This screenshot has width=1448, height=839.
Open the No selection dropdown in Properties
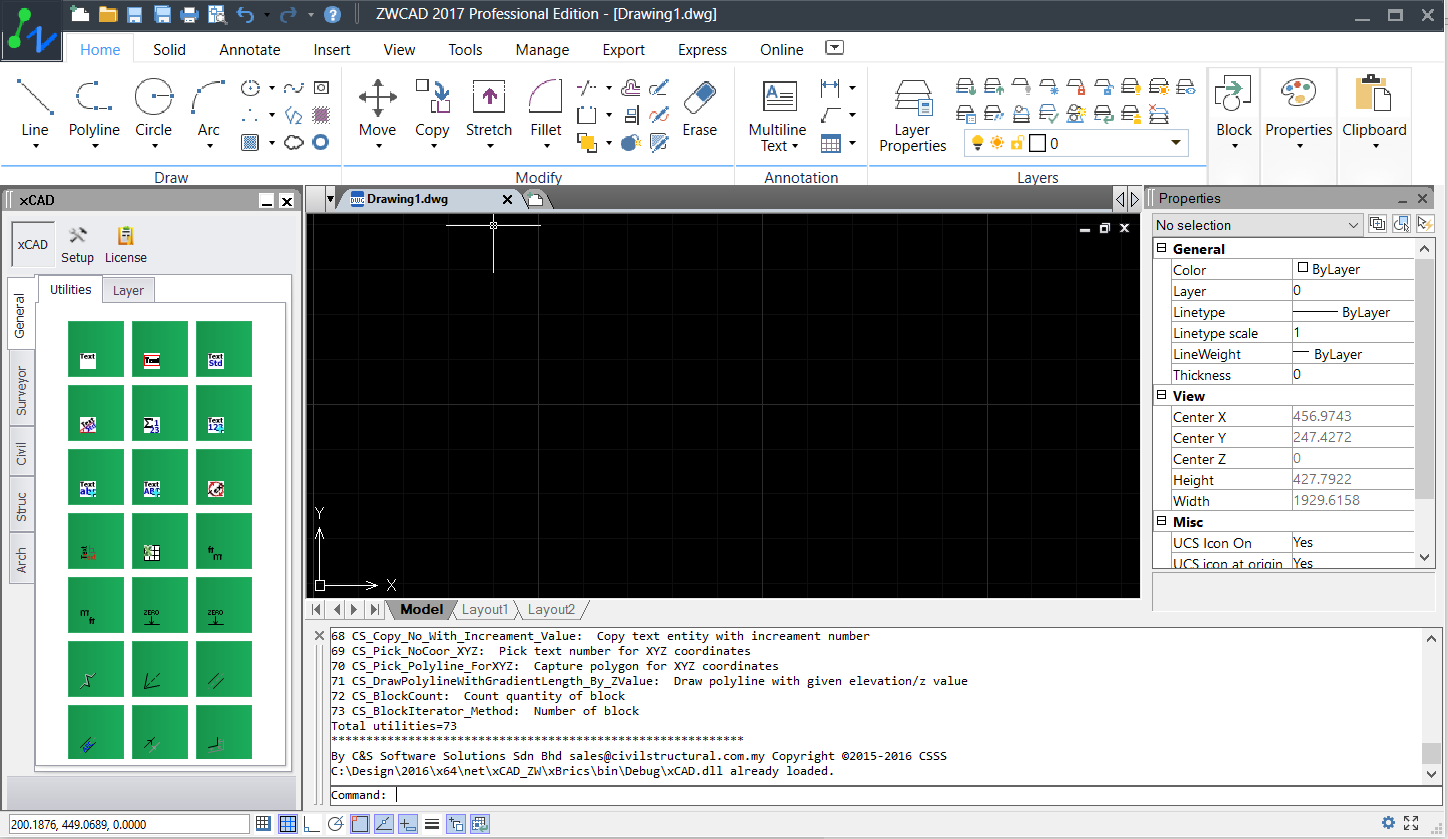1258,225
